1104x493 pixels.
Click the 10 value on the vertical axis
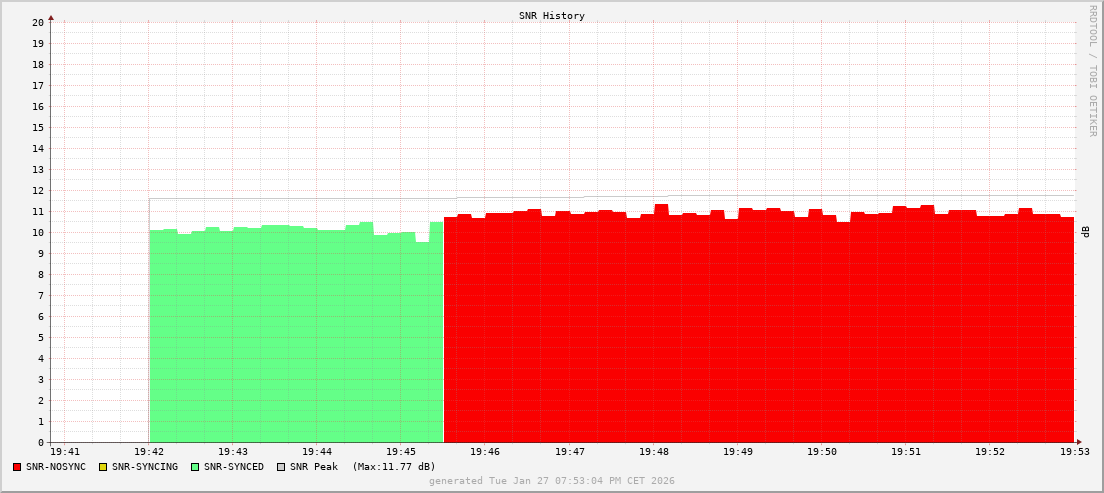tap(38, 232)
